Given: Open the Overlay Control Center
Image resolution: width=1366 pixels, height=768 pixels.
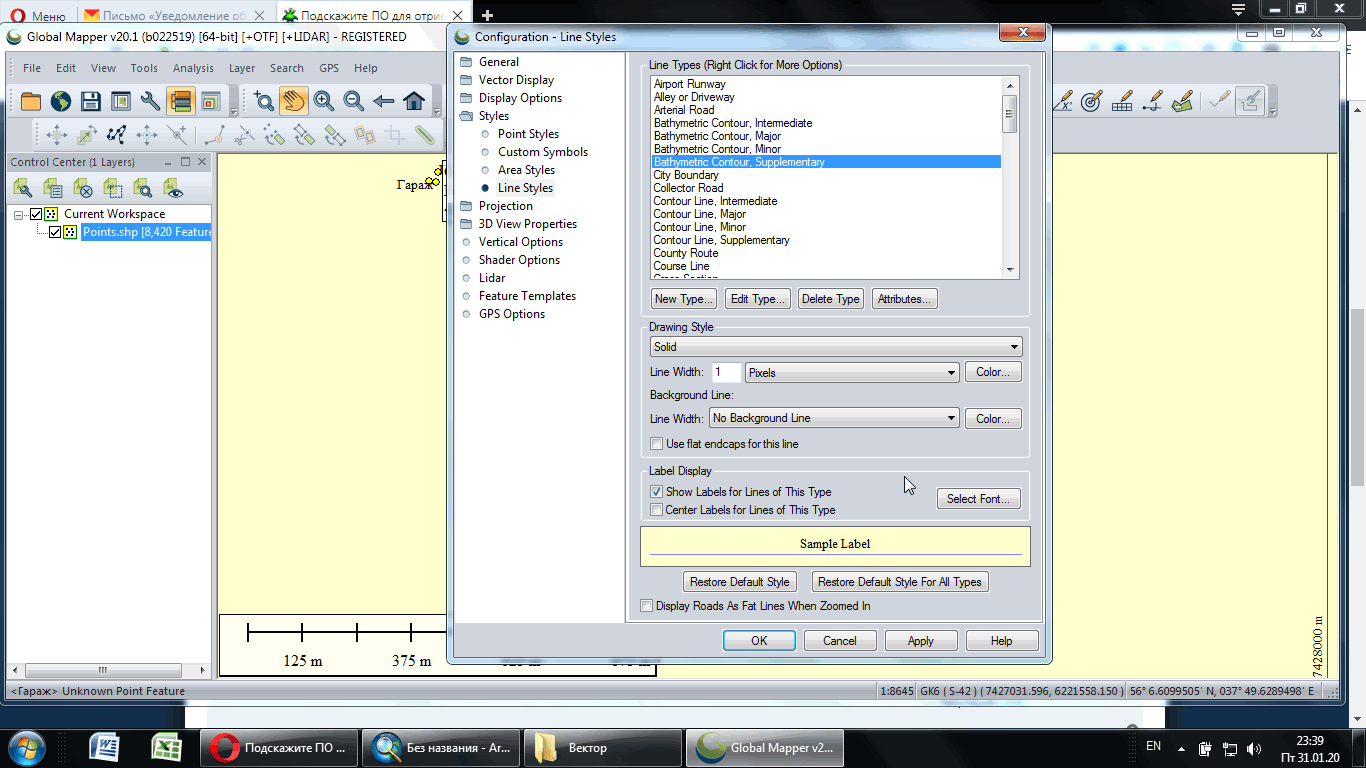Looking at the screenshot, I should pyautogui.click(x=182, y=100).
